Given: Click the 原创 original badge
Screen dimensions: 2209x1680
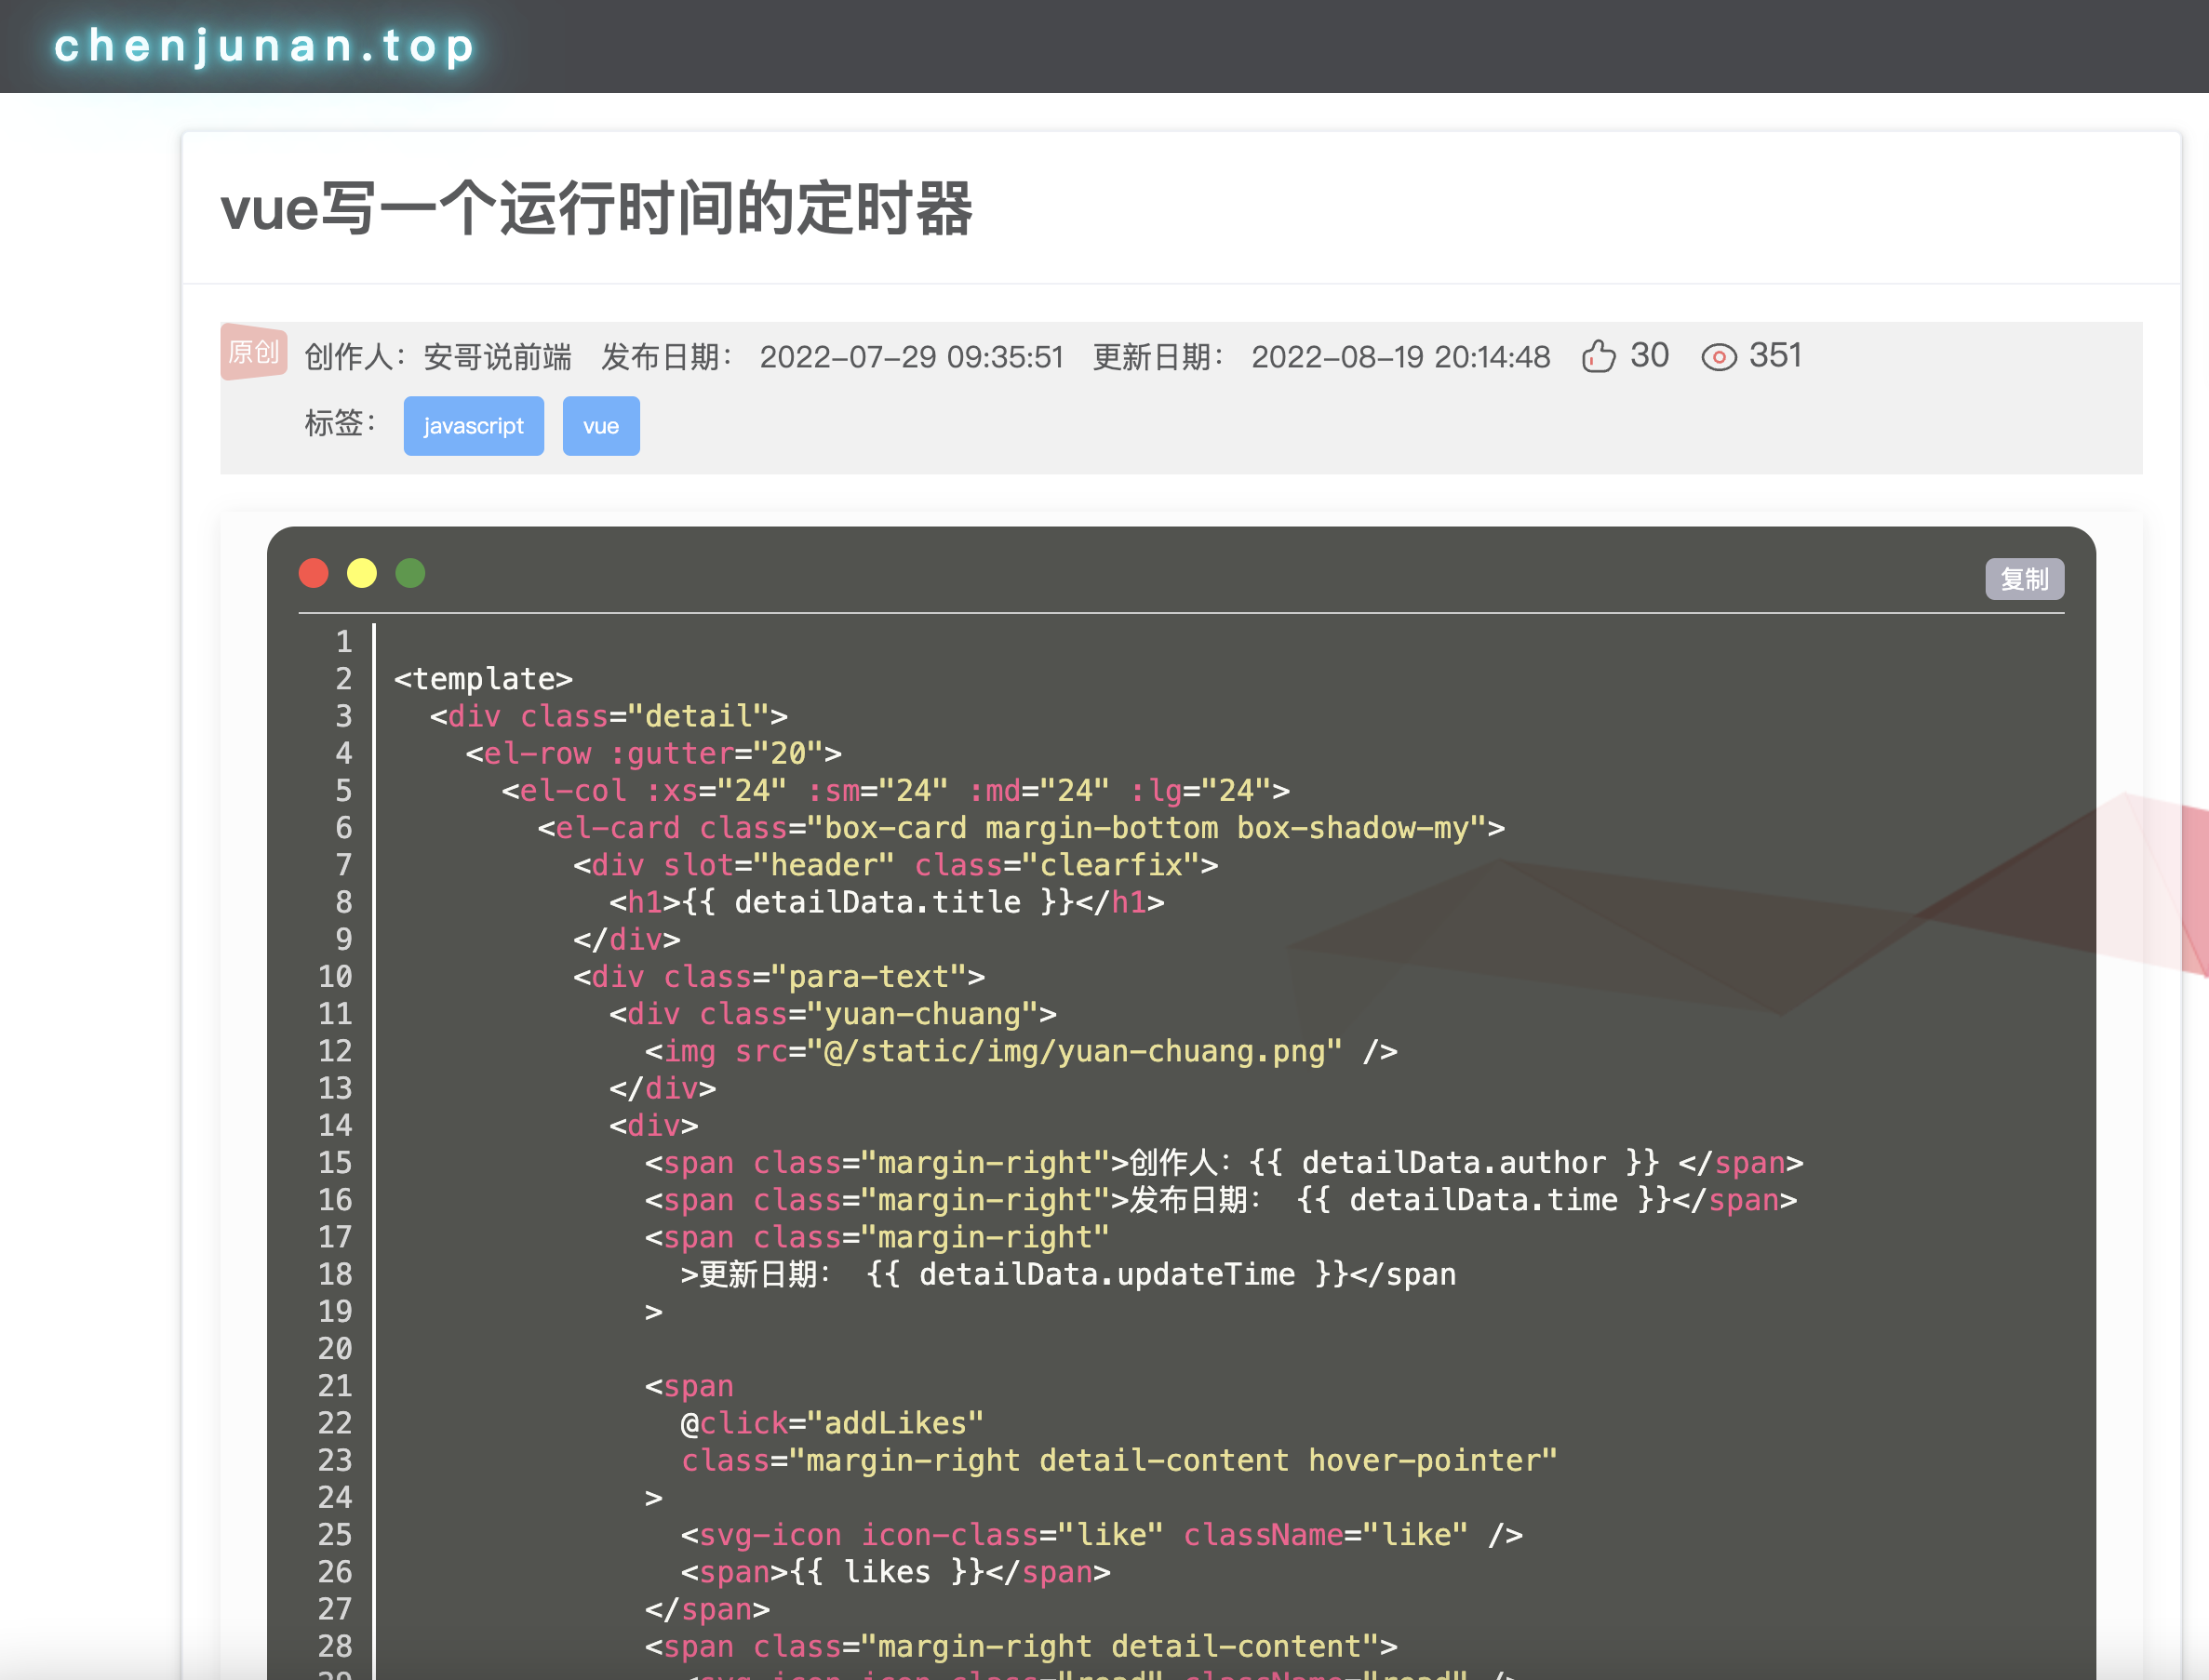Looking at the screenshot, I should [253, 352].
